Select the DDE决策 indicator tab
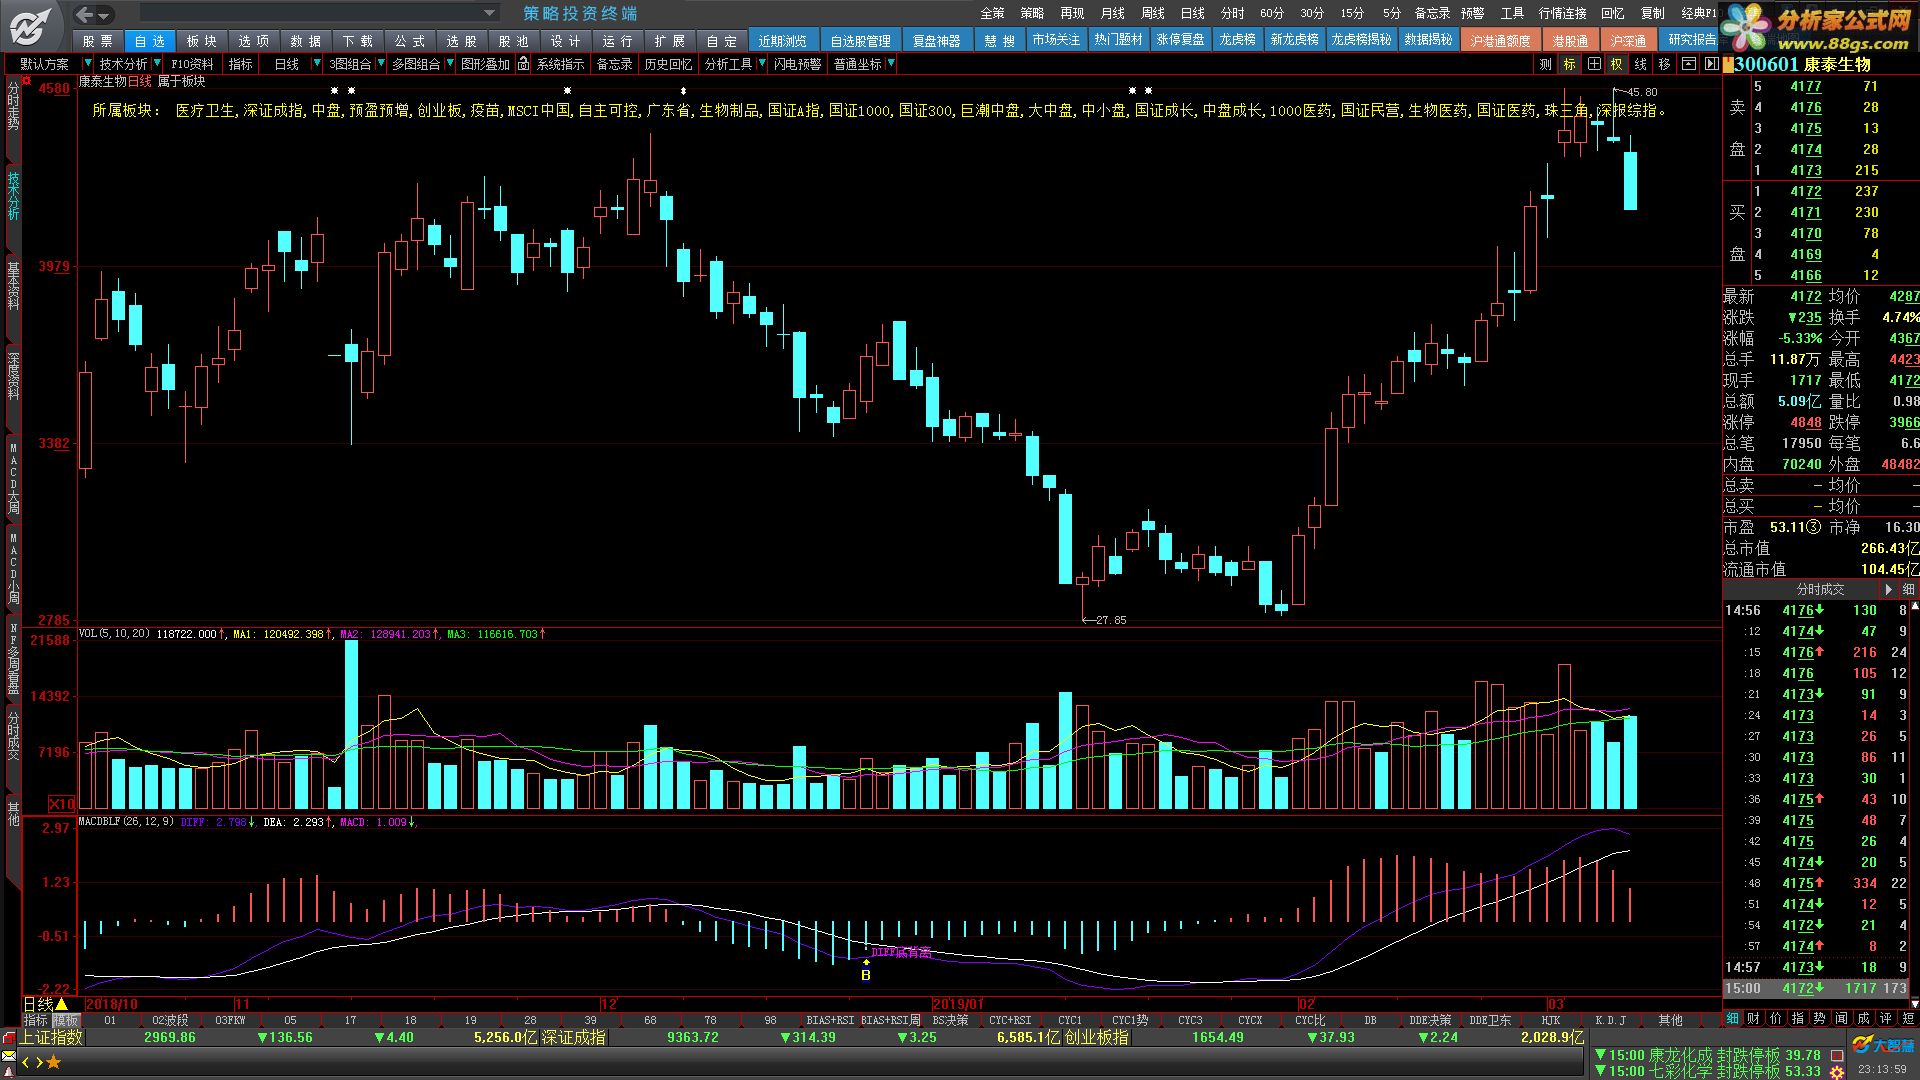 point(1430,1020)
